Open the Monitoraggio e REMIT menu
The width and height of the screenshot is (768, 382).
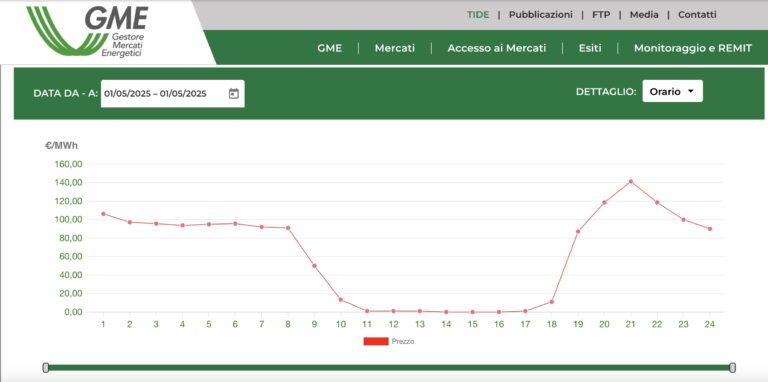pyautogui.click(x=693, y=48)
